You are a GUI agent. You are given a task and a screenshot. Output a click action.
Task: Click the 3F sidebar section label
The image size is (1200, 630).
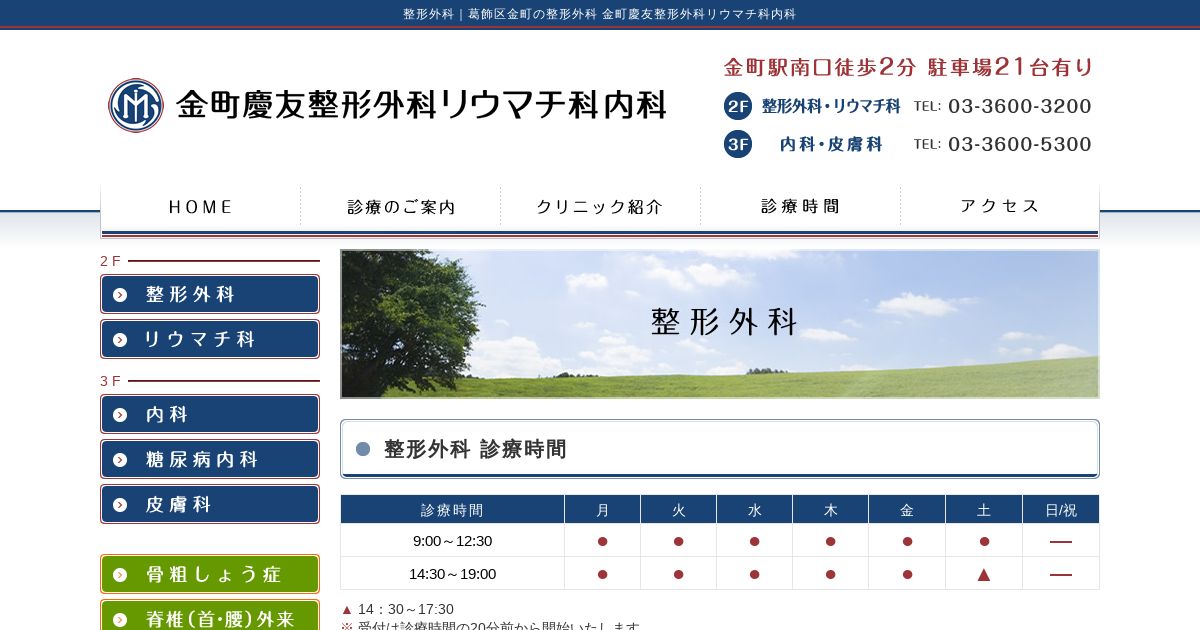(x=110, y=381)
